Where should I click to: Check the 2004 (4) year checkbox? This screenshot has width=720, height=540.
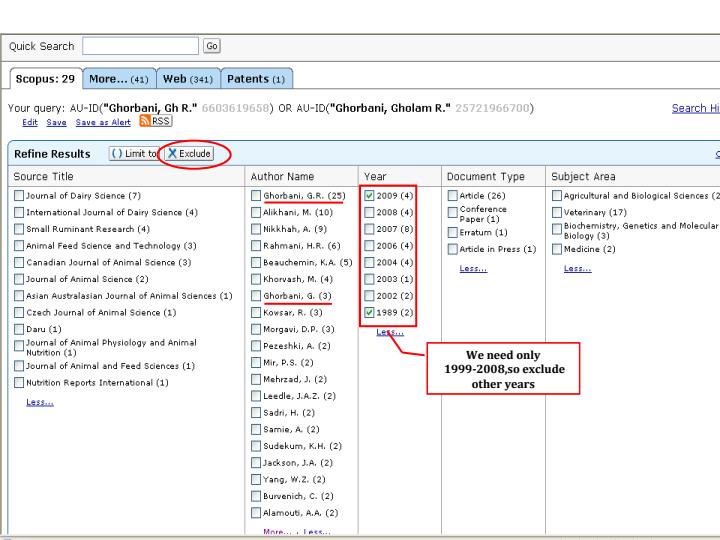[369, 262]
